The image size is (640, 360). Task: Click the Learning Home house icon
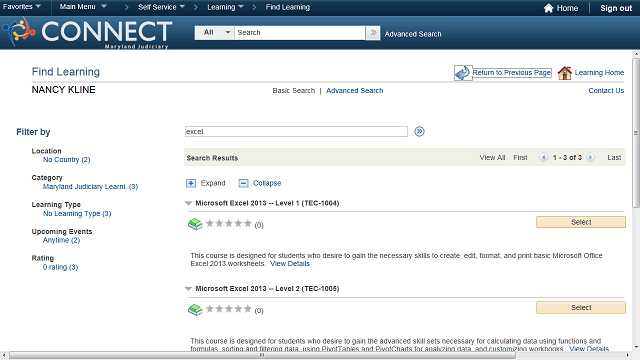click(x=564, y=73)
